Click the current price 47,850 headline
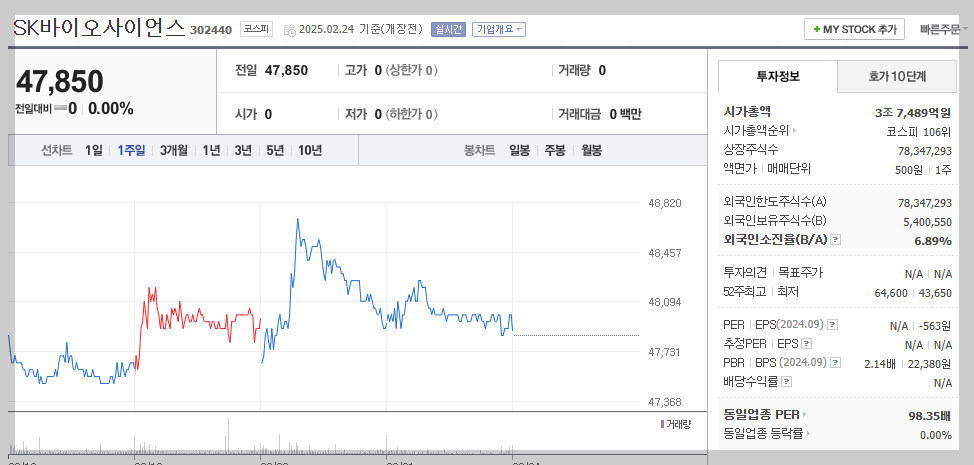This screenshot has height=465, width=974. click(60, 81)
